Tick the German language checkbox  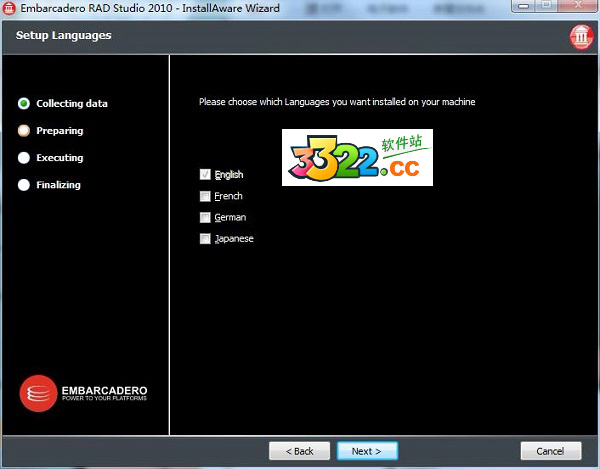(205, 217)
